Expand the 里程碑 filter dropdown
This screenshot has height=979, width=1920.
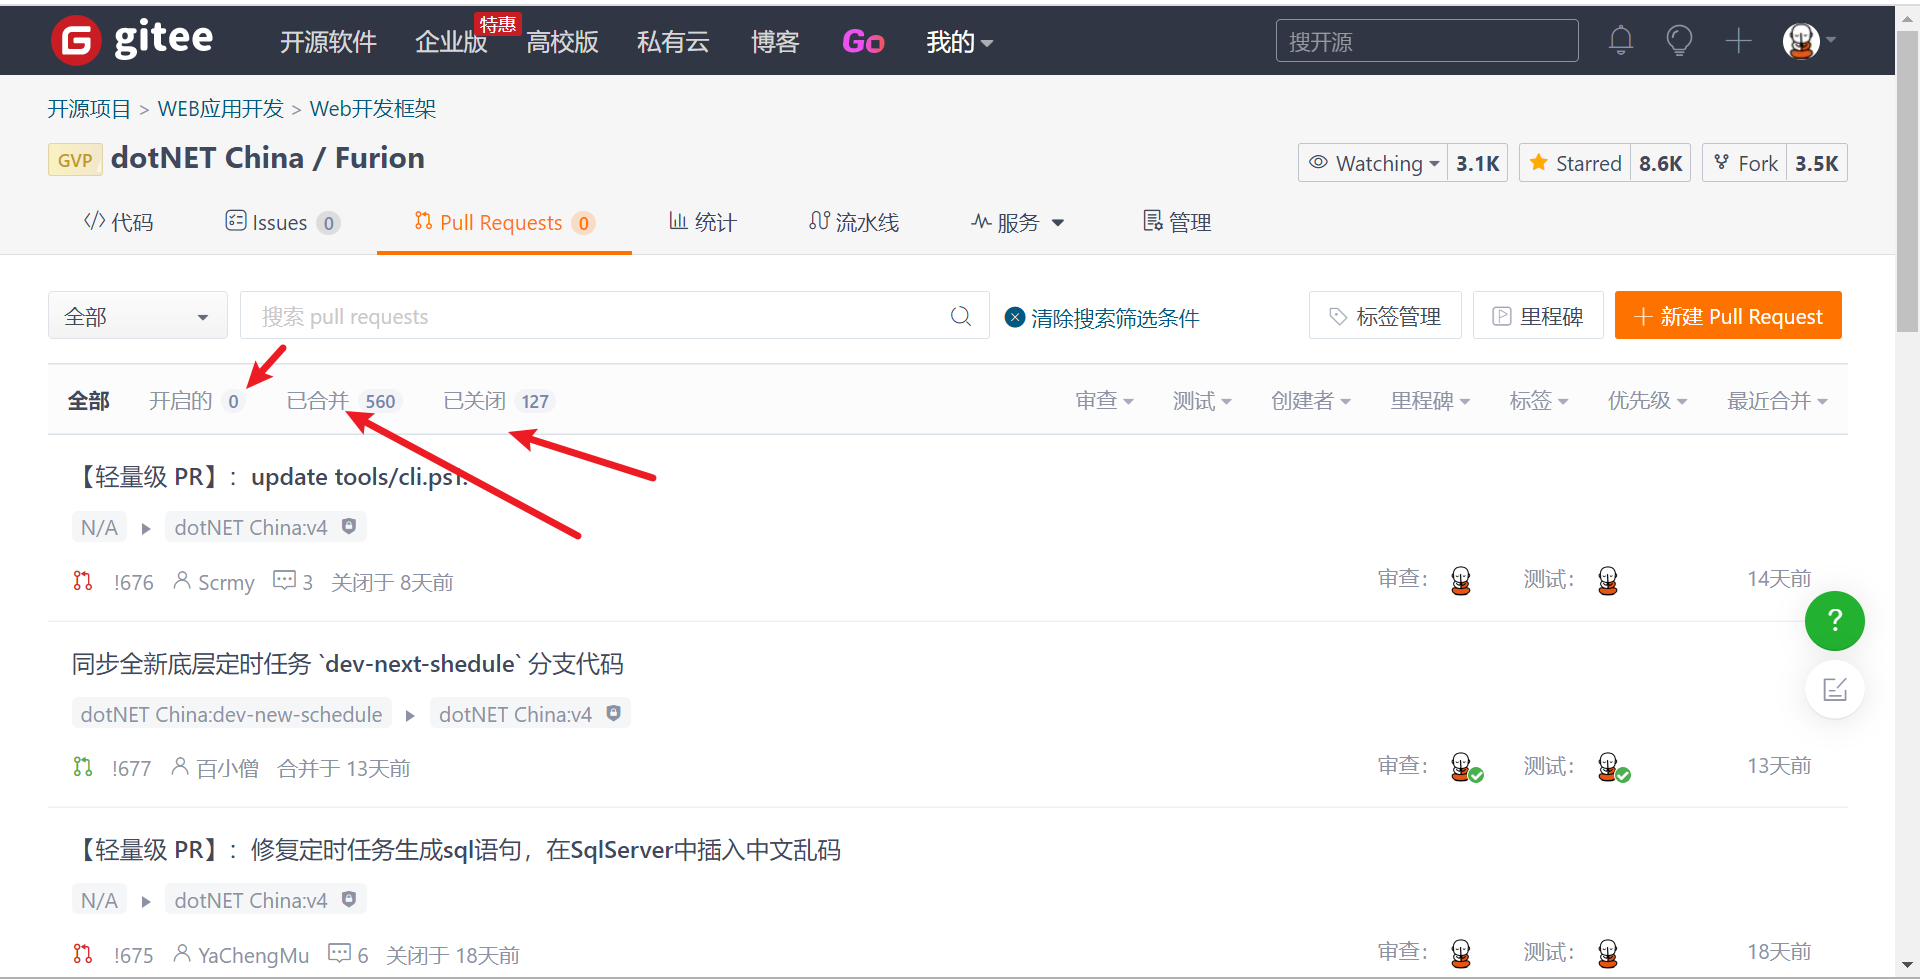[x=1430, y=401]
